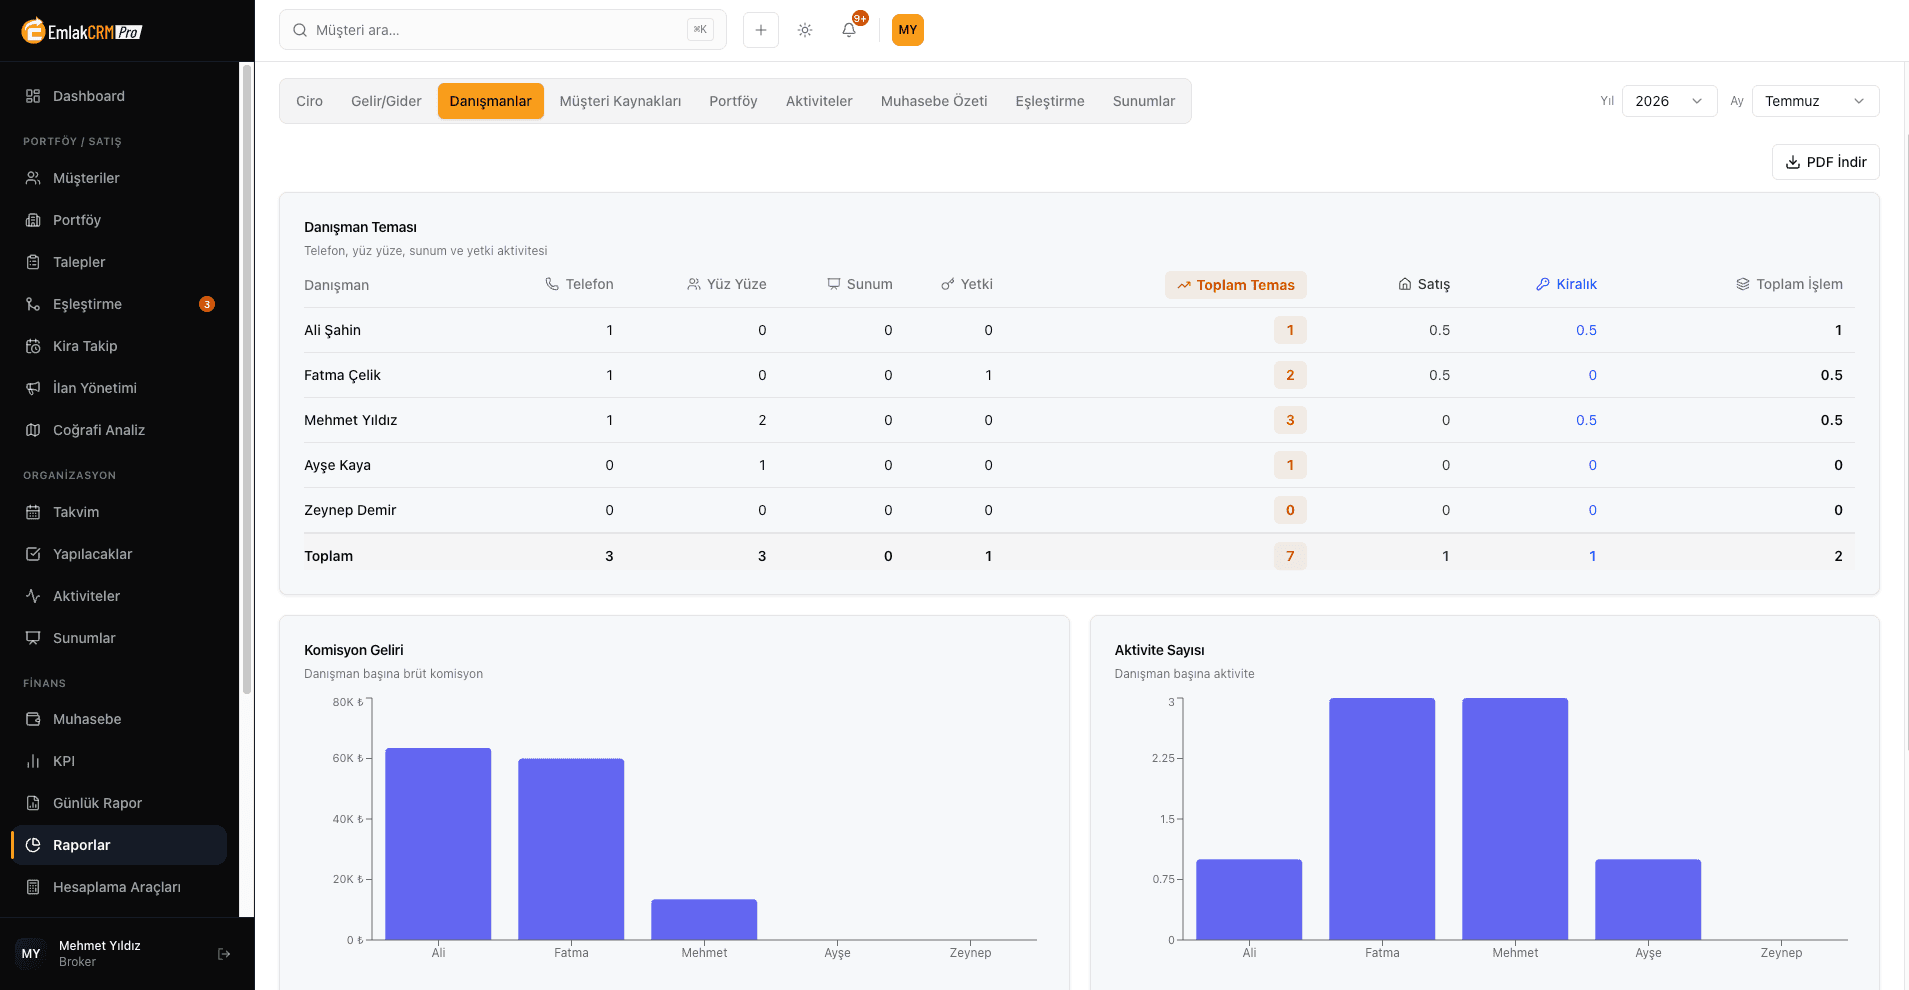
Task: Switch to the Aktiviteler tab
Action: point(819,101)
